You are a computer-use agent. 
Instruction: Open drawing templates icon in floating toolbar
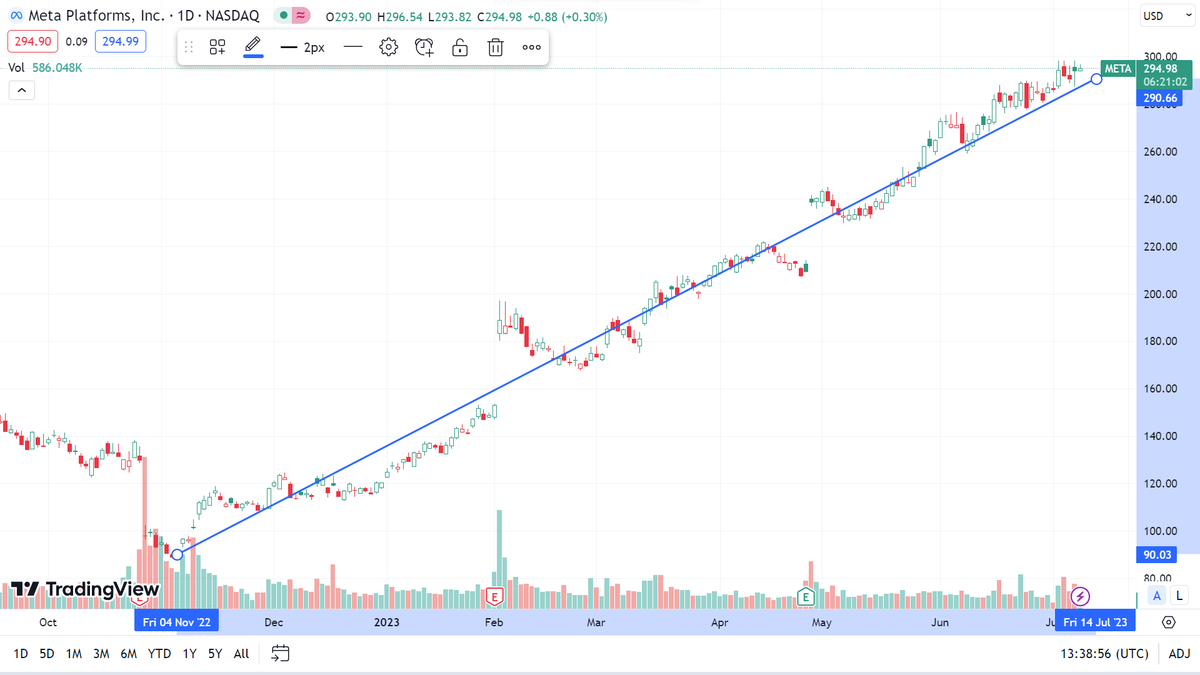click(x=217, y=47)
